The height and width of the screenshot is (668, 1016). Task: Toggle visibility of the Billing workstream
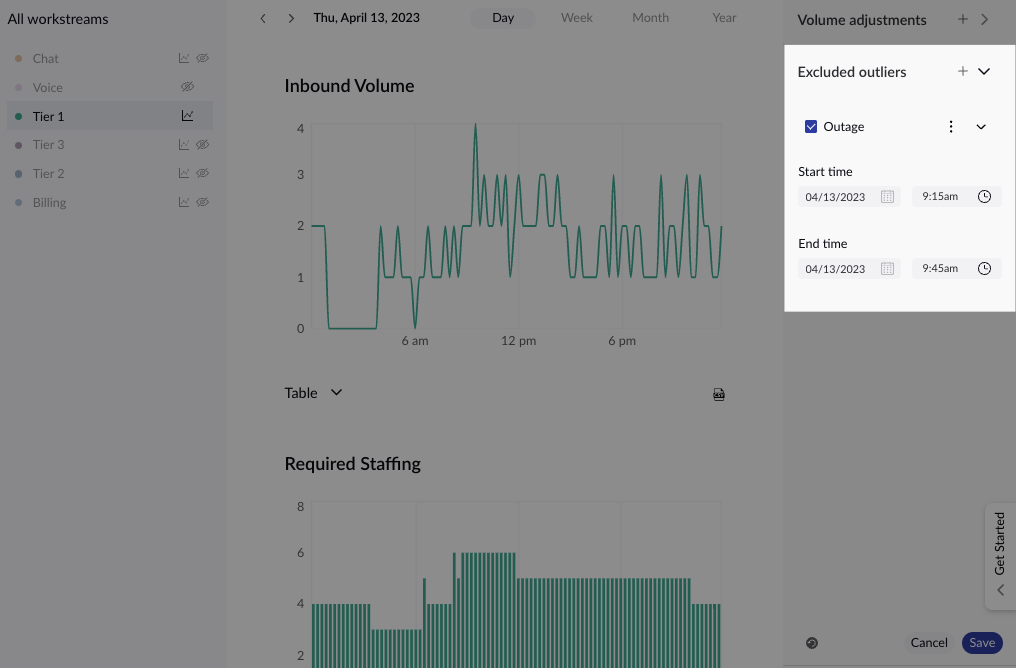(x=202, y=203)
